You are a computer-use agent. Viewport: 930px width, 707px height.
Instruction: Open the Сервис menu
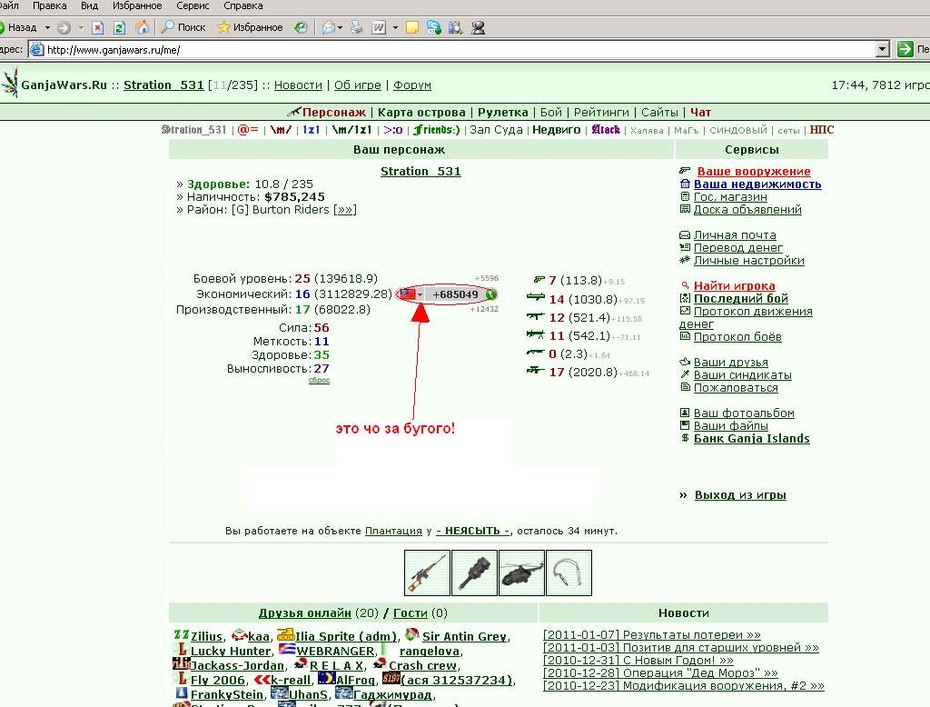pos(193,6)
